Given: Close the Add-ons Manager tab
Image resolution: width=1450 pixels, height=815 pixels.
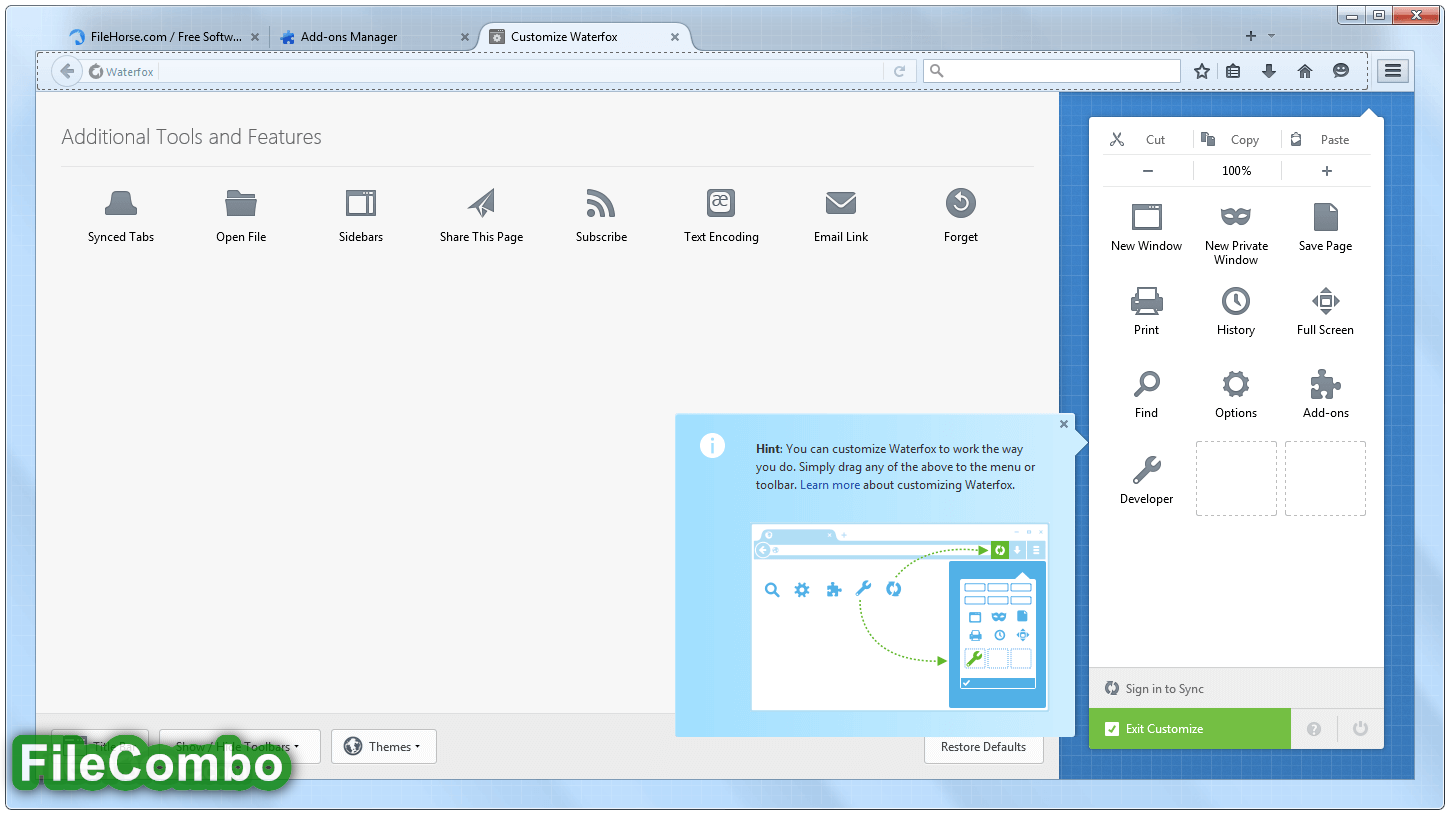Looking at the screenshot, I should [x=465, y=37].
